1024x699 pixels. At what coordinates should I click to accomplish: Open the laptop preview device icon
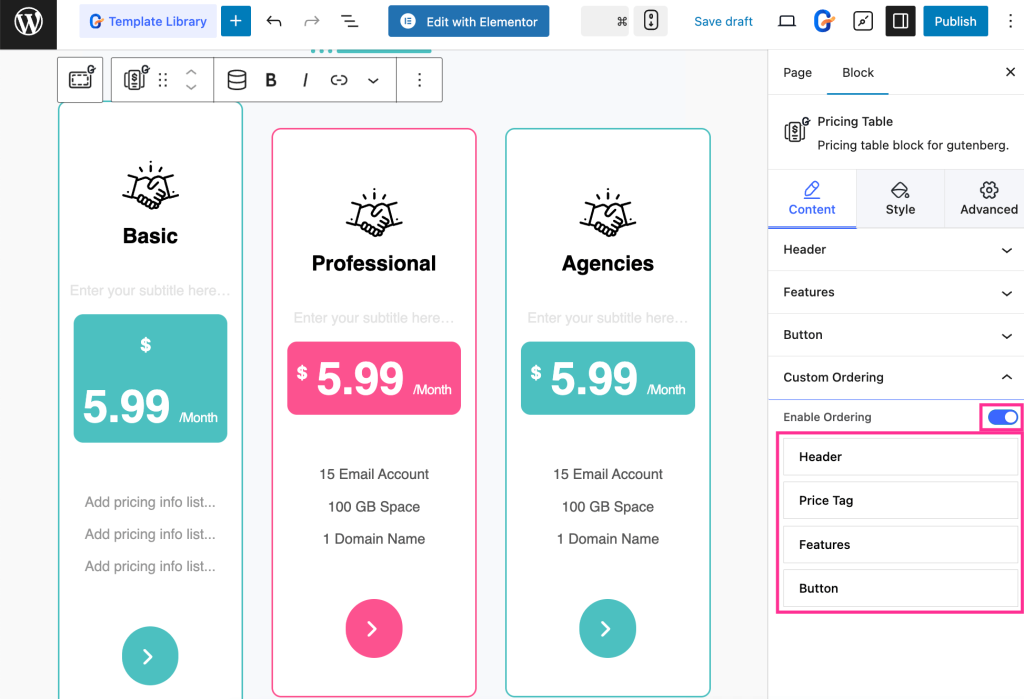tap(787, 22)
